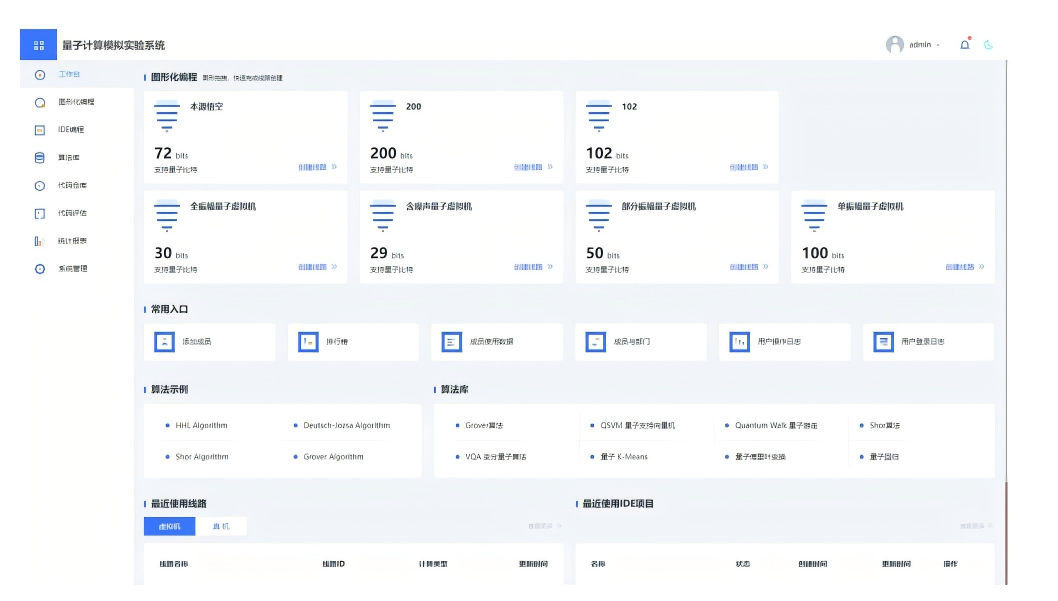Open the 排行榜 shortcut icon
This screenshot has width=1058, height=601.
308,342
